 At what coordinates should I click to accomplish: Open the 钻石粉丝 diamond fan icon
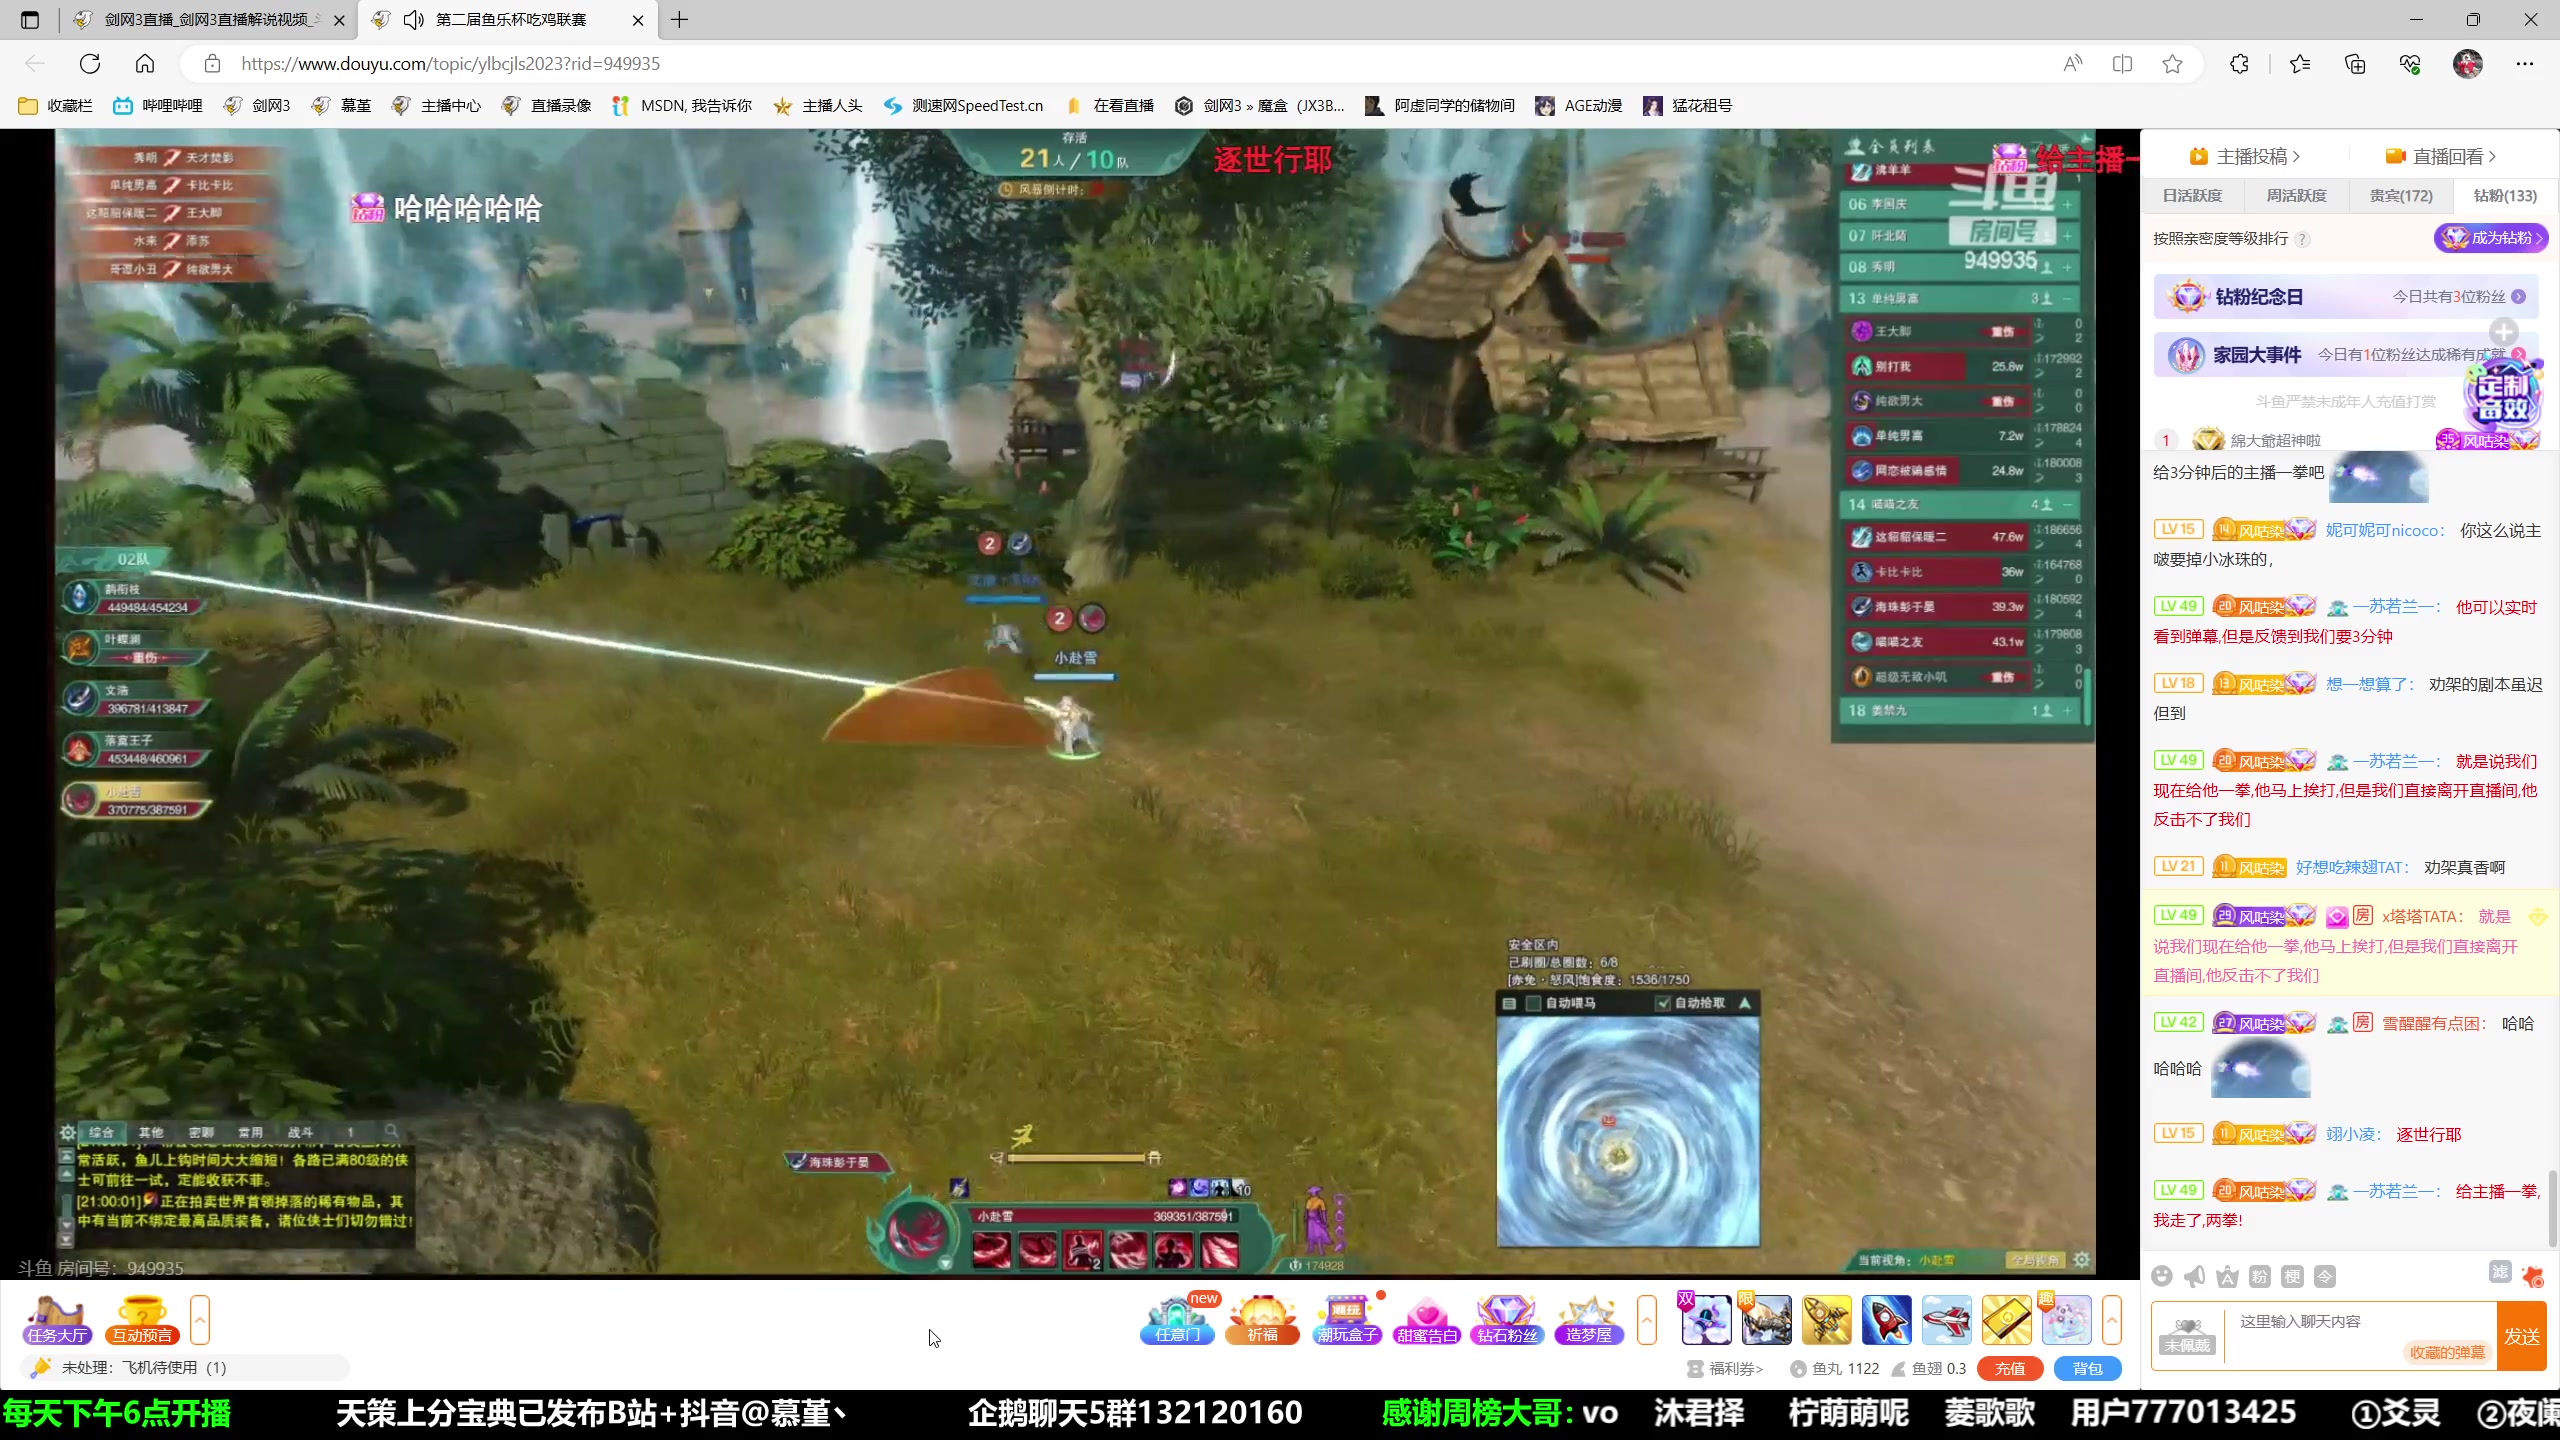1507,1320
